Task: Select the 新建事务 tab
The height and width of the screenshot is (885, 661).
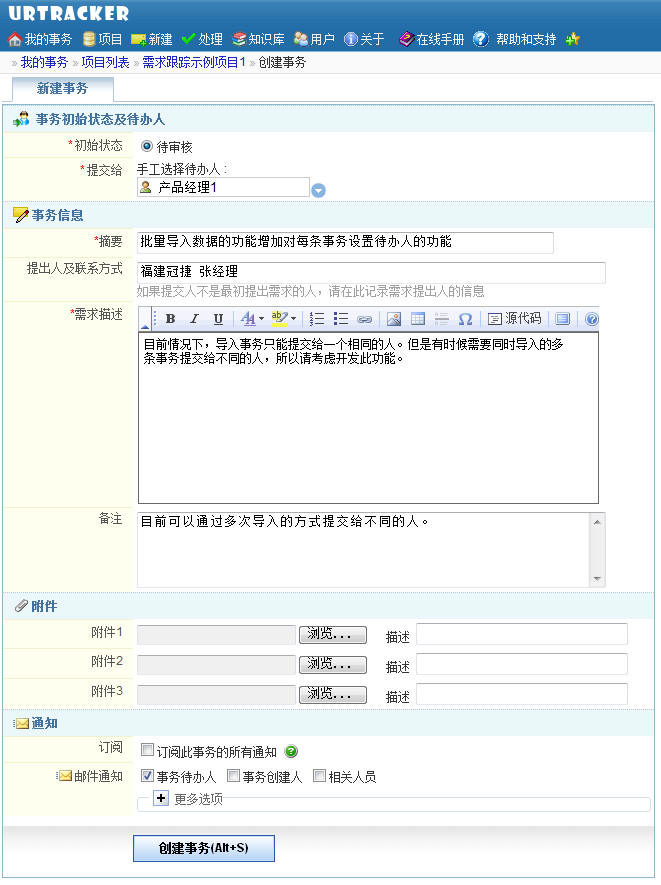Action: click(x=63, y=89)
